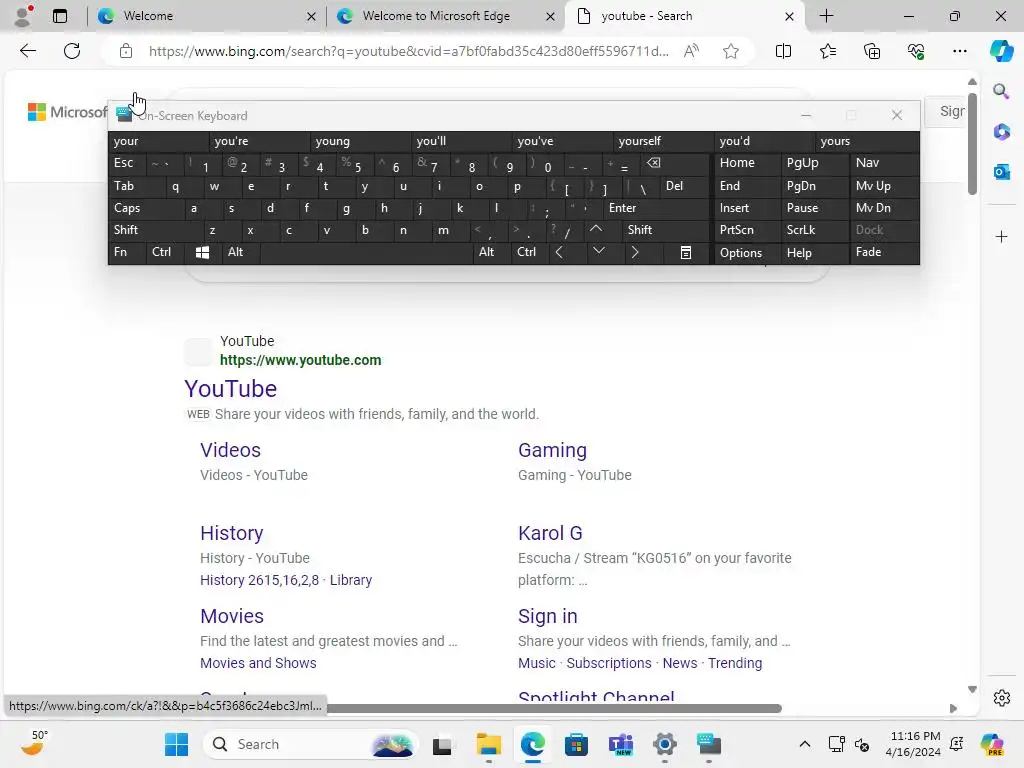This screenshot has height=768, width=1024.
Task: Open the tab actions menu icon
Action: 60,16
